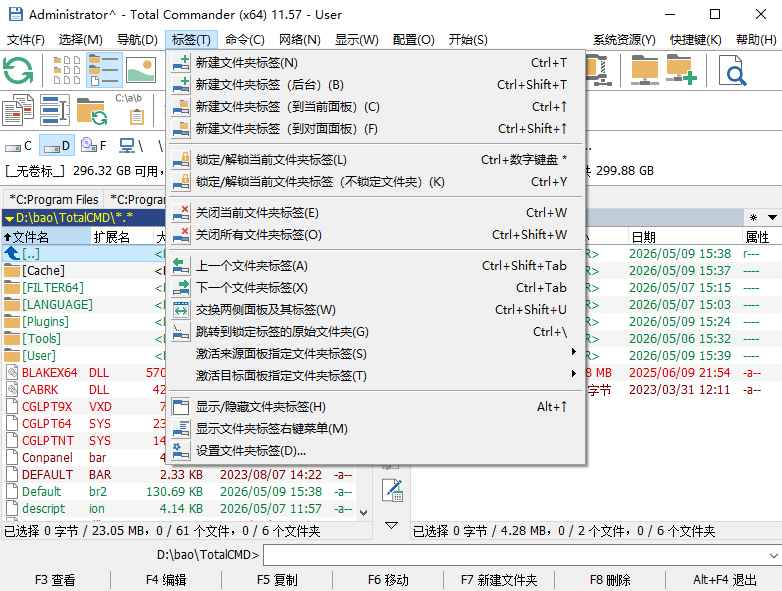Screen dimensions: 782x591
Task: Select the *C:Program Files folder tab
Action: [x=53, y=199]
